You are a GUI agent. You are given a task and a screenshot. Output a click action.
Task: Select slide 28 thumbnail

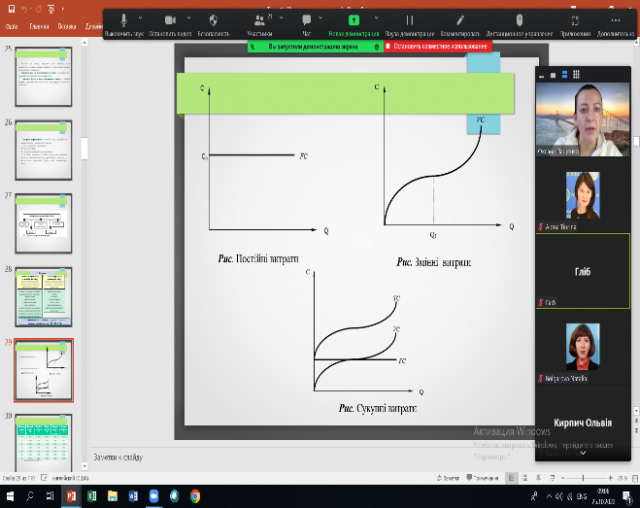44,297
